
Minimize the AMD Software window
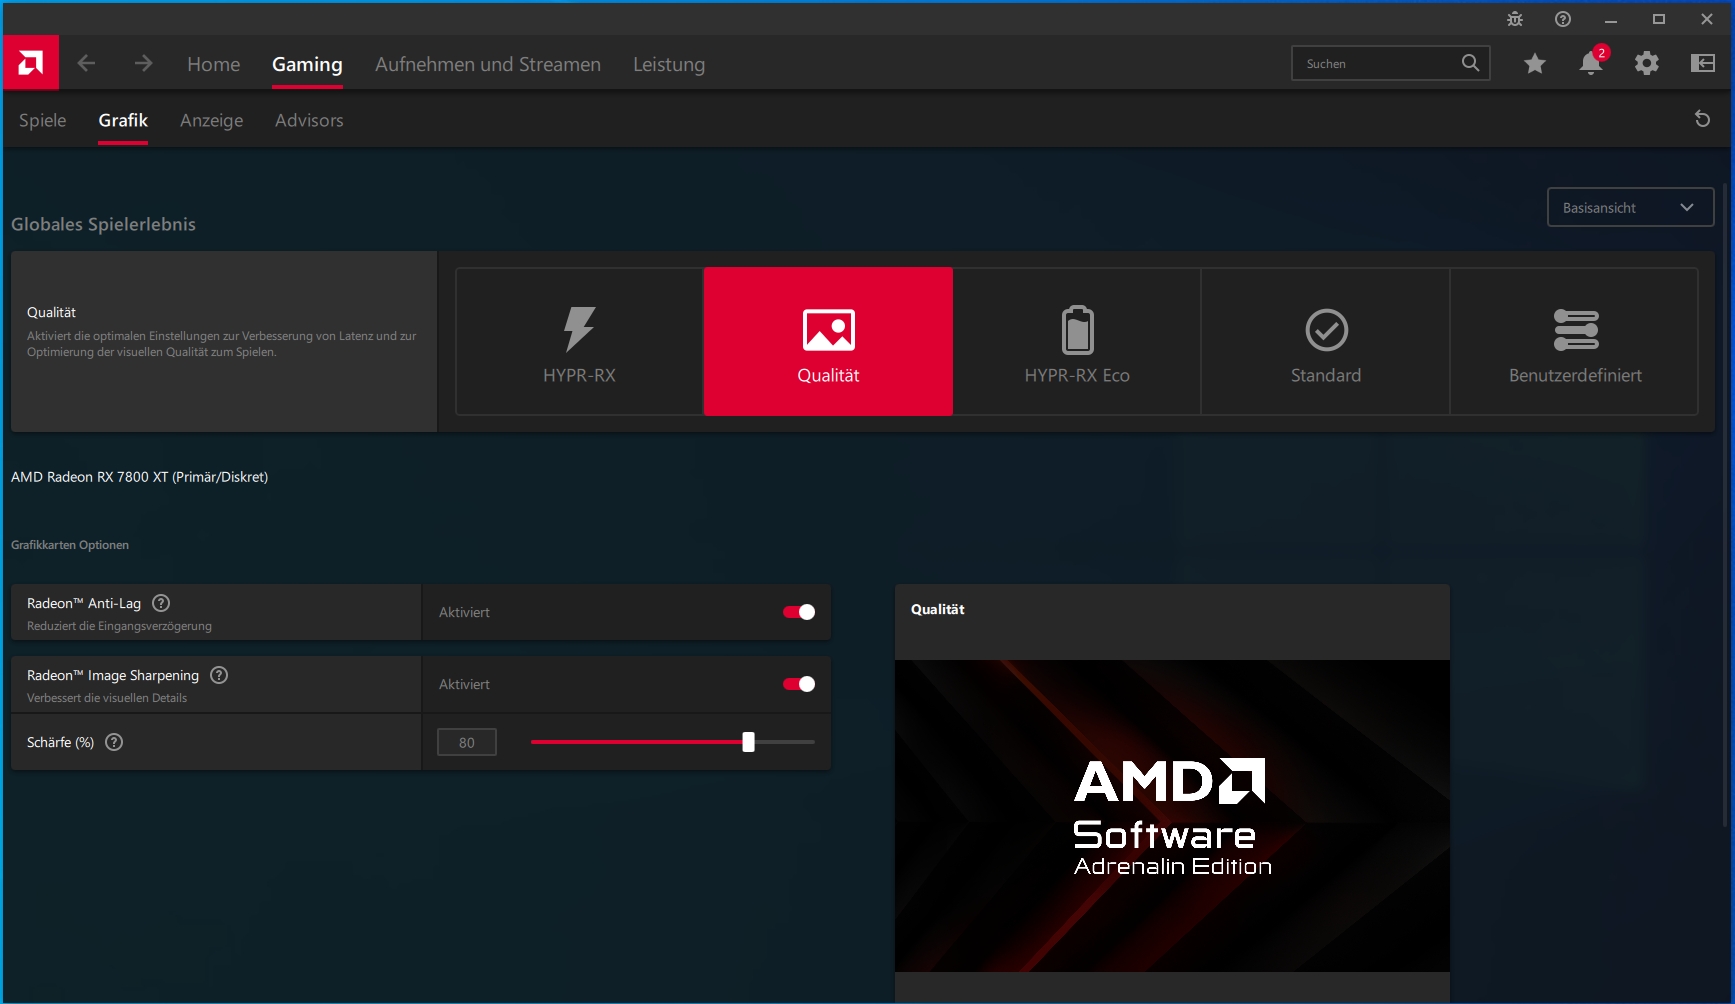coord(1611,19)
